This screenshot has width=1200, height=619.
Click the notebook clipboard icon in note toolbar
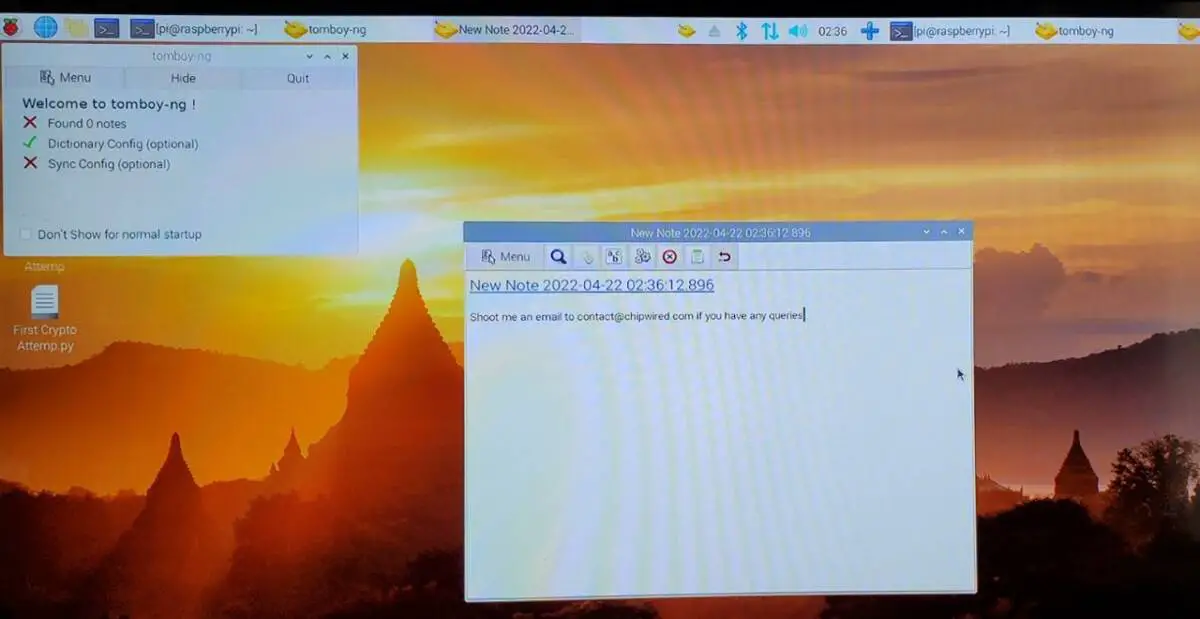[697, 257]
